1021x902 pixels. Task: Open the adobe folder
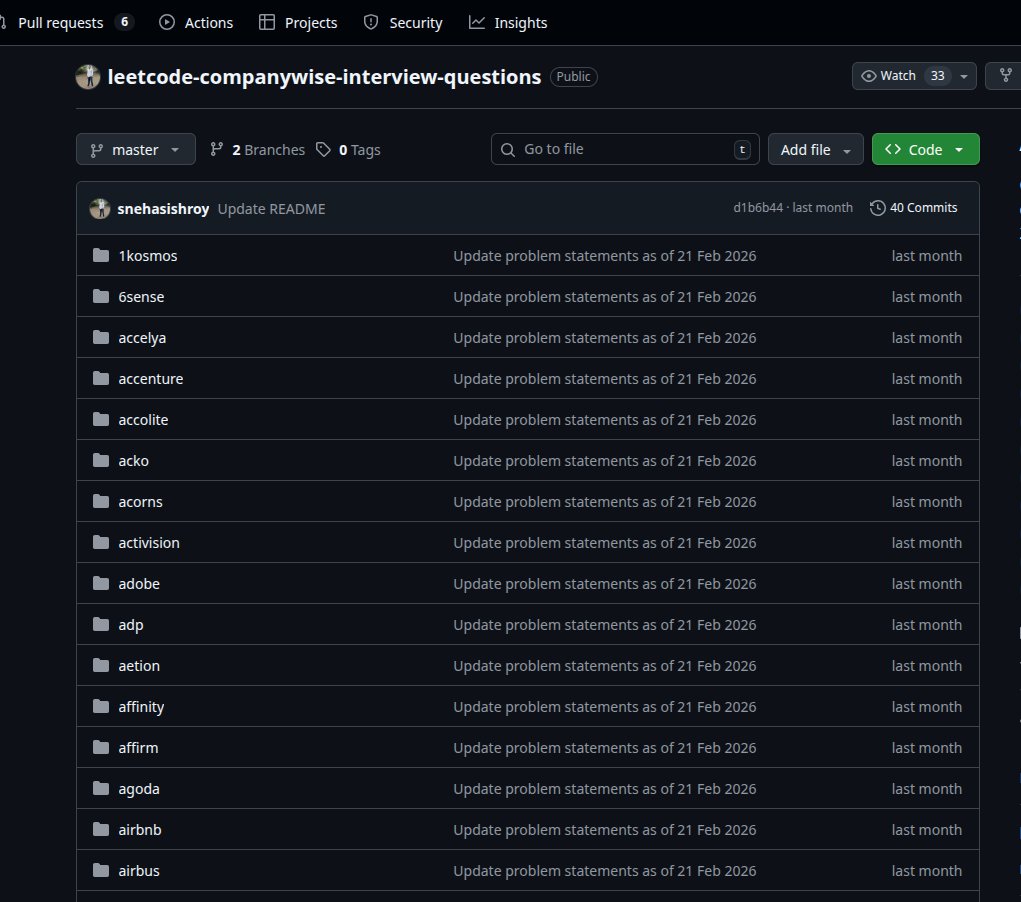click(x=139, y=584)
